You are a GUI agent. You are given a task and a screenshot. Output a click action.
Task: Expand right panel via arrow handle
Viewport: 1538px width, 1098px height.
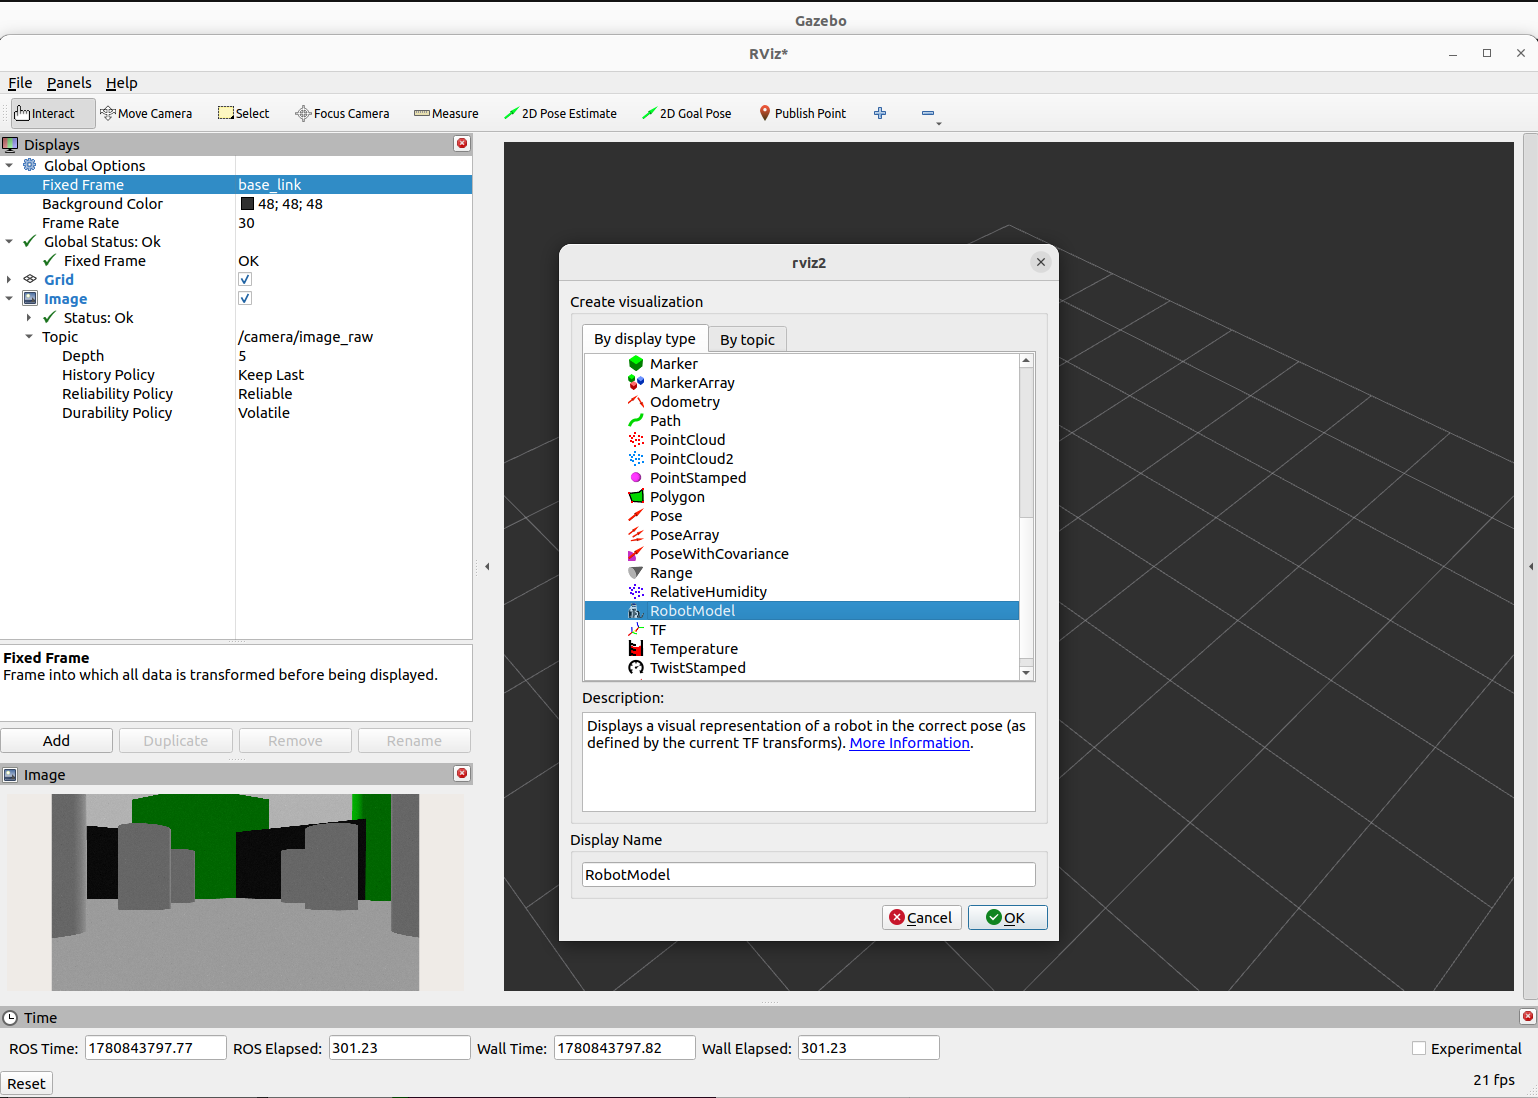click(x=1531, y=566)
